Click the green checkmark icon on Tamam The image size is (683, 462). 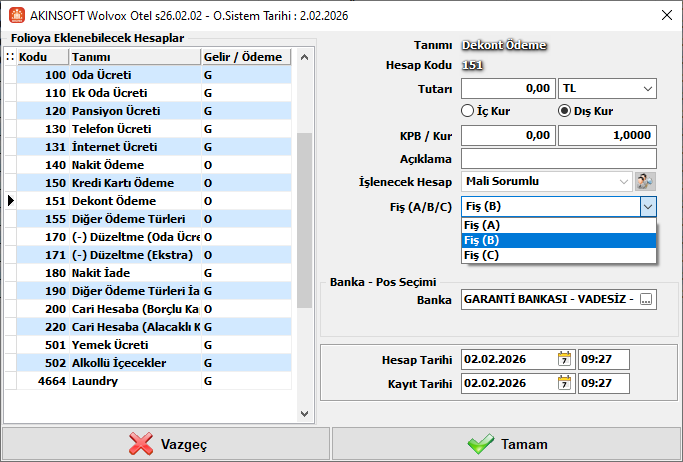481,444
